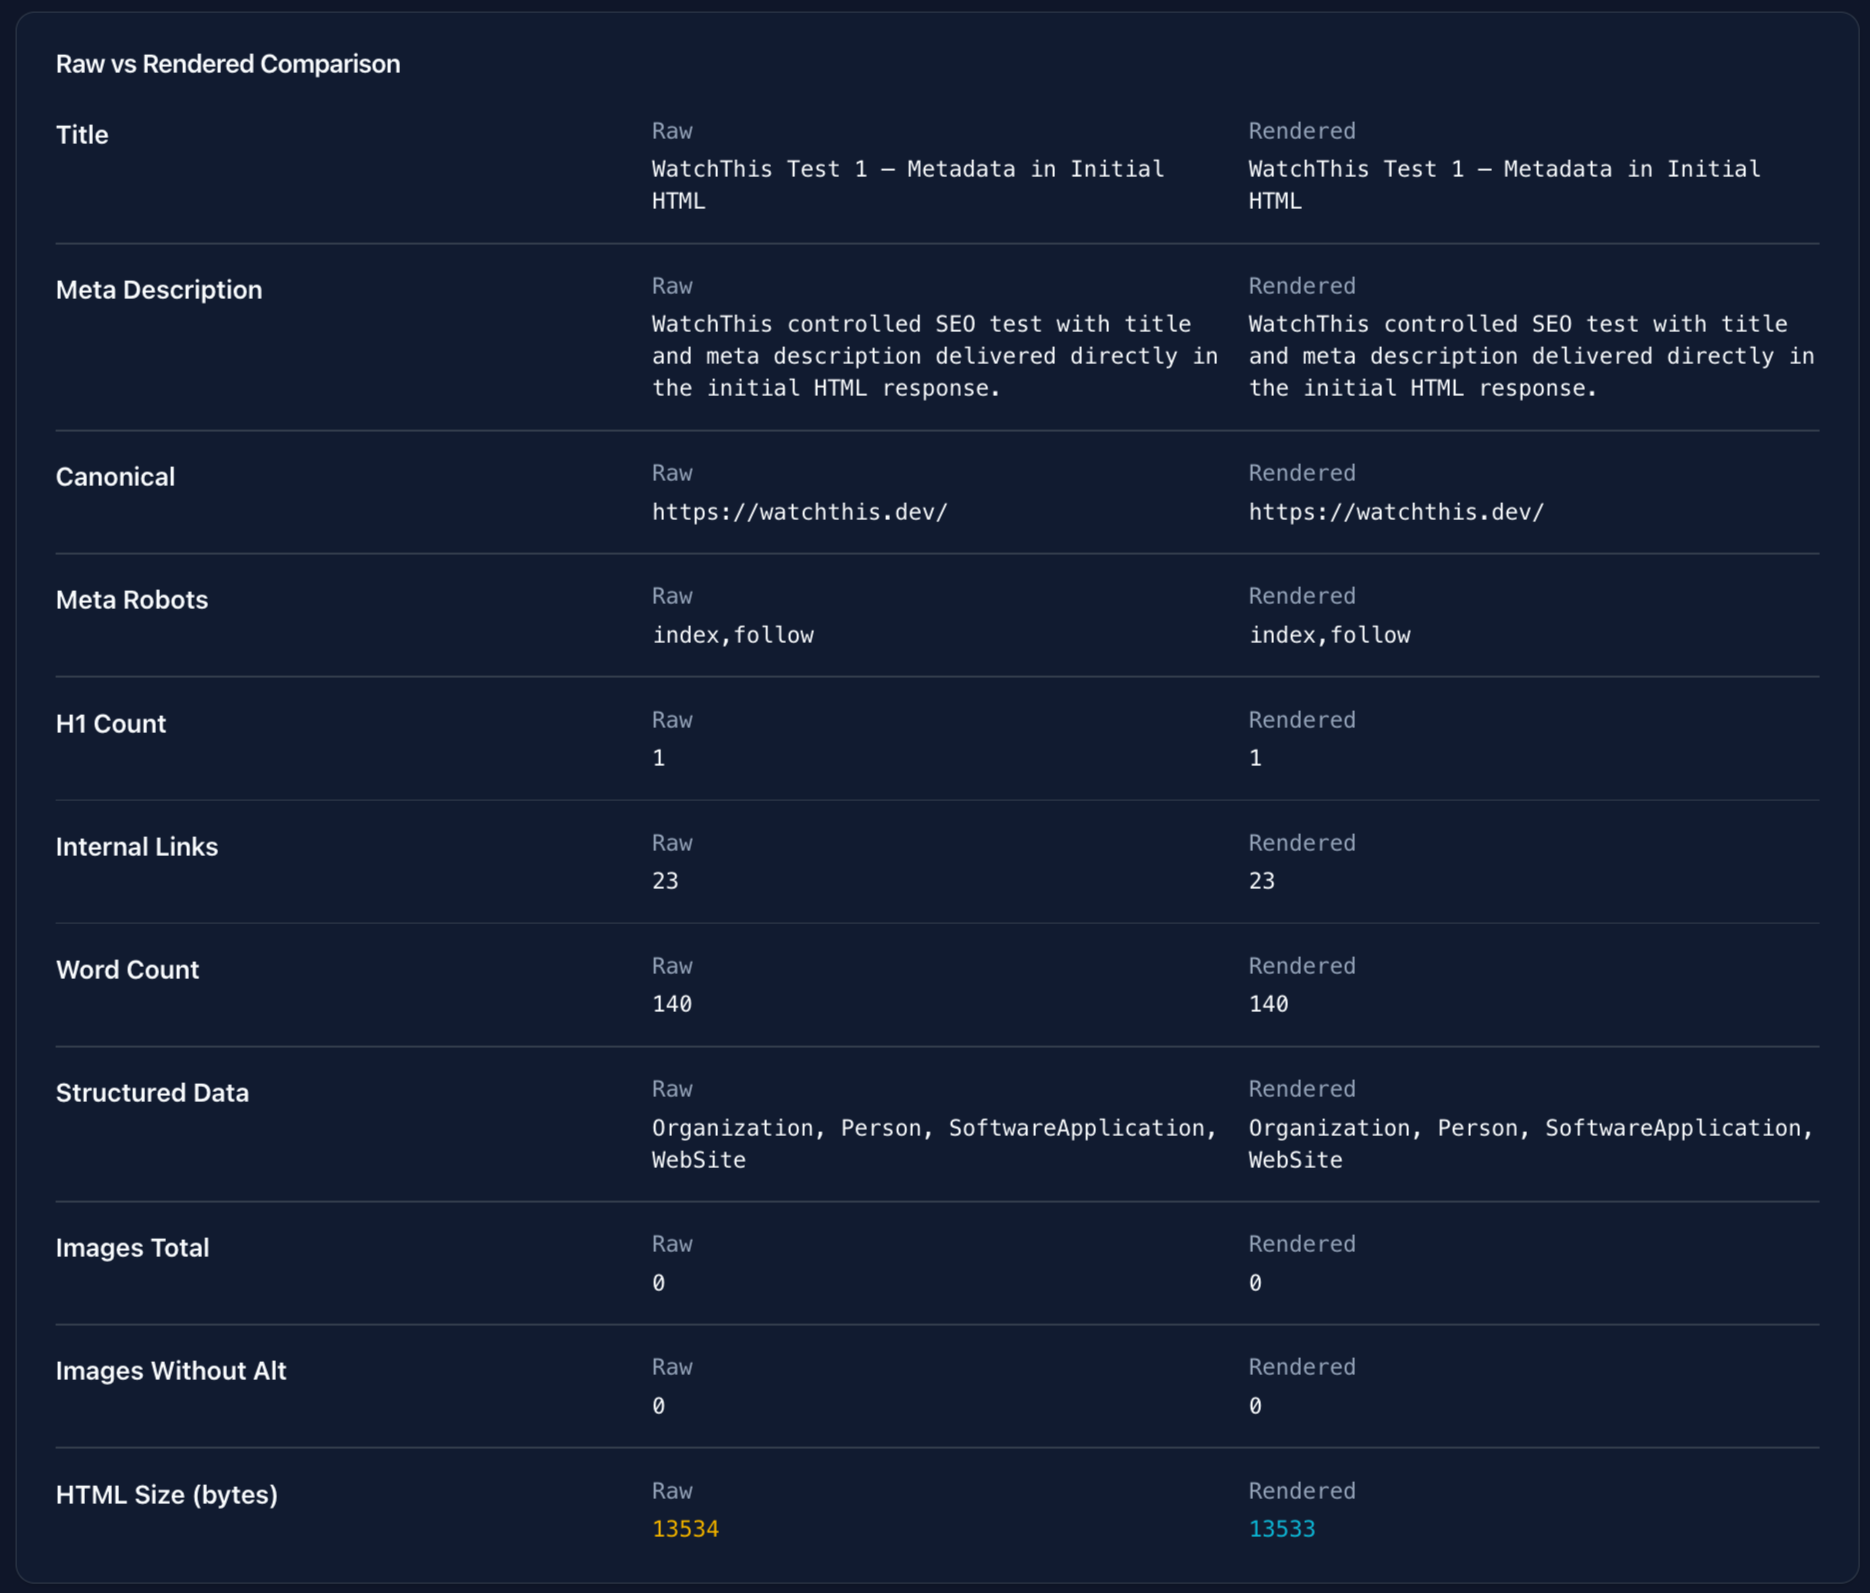This screenshot has height=1593, width=1870.
Task: Select the raw Internal Links value 23
Action: point(665,881)
